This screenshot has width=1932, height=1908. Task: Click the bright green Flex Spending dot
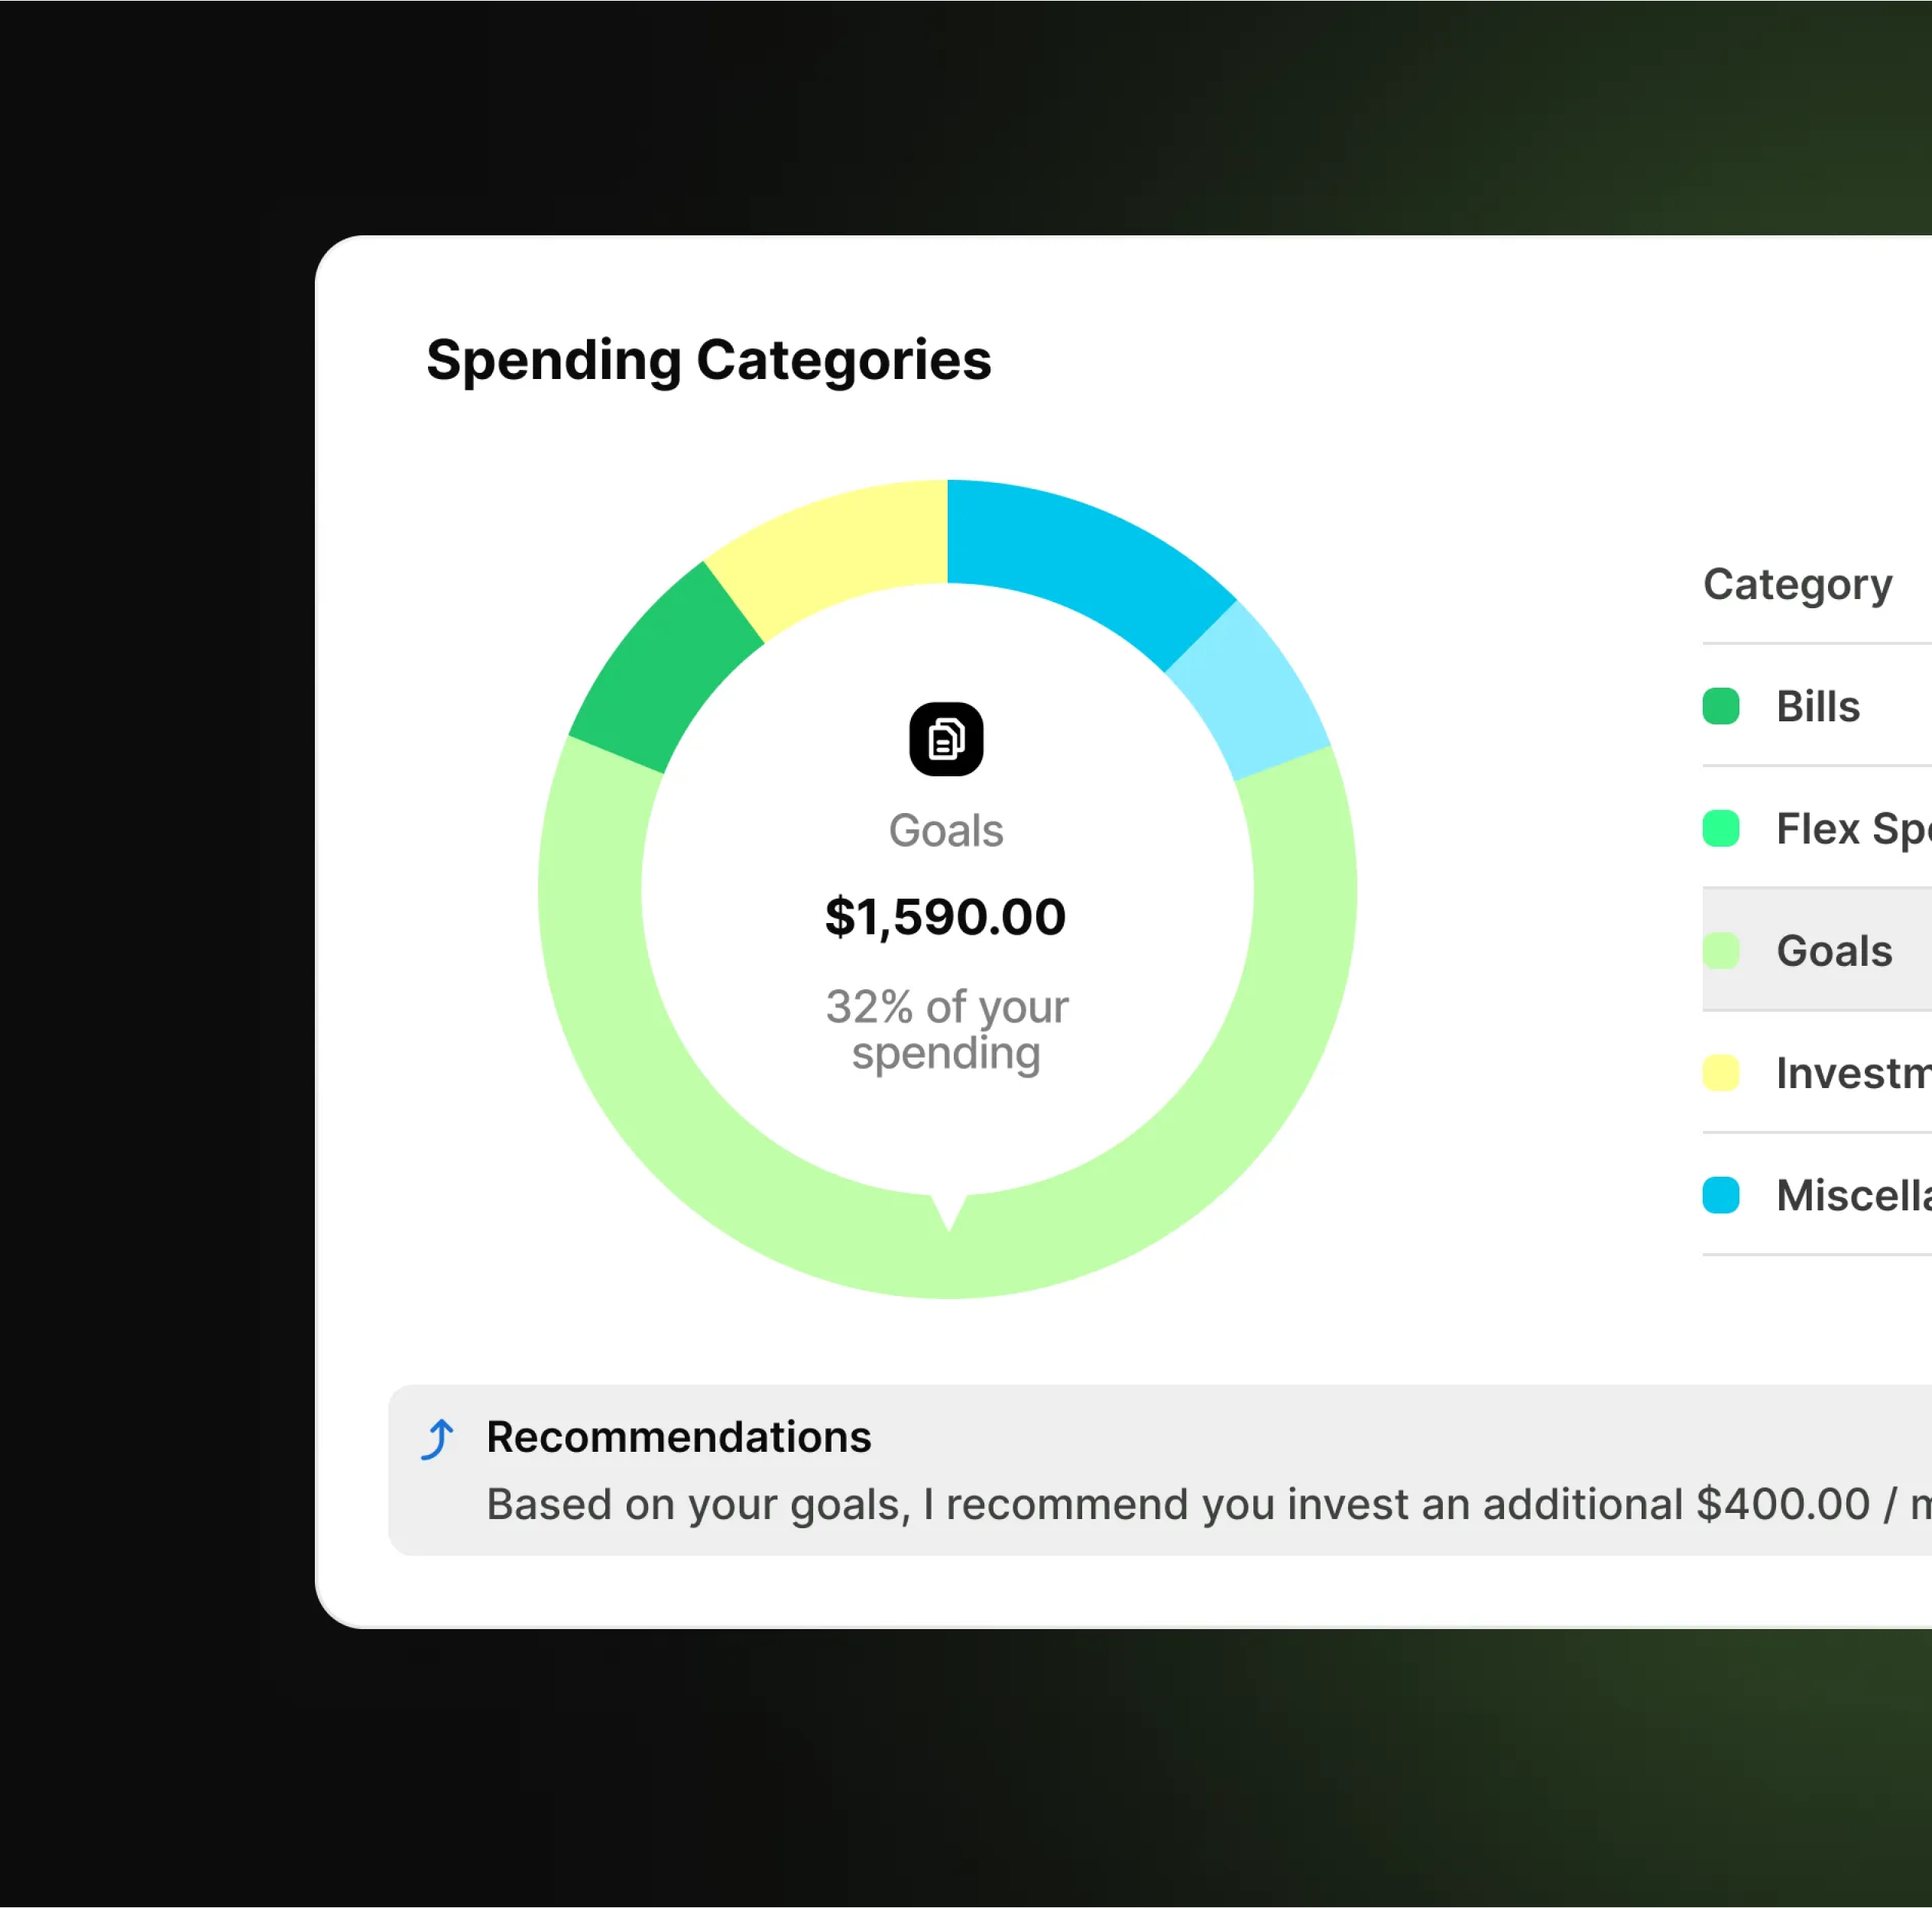tap(1722, 828)
